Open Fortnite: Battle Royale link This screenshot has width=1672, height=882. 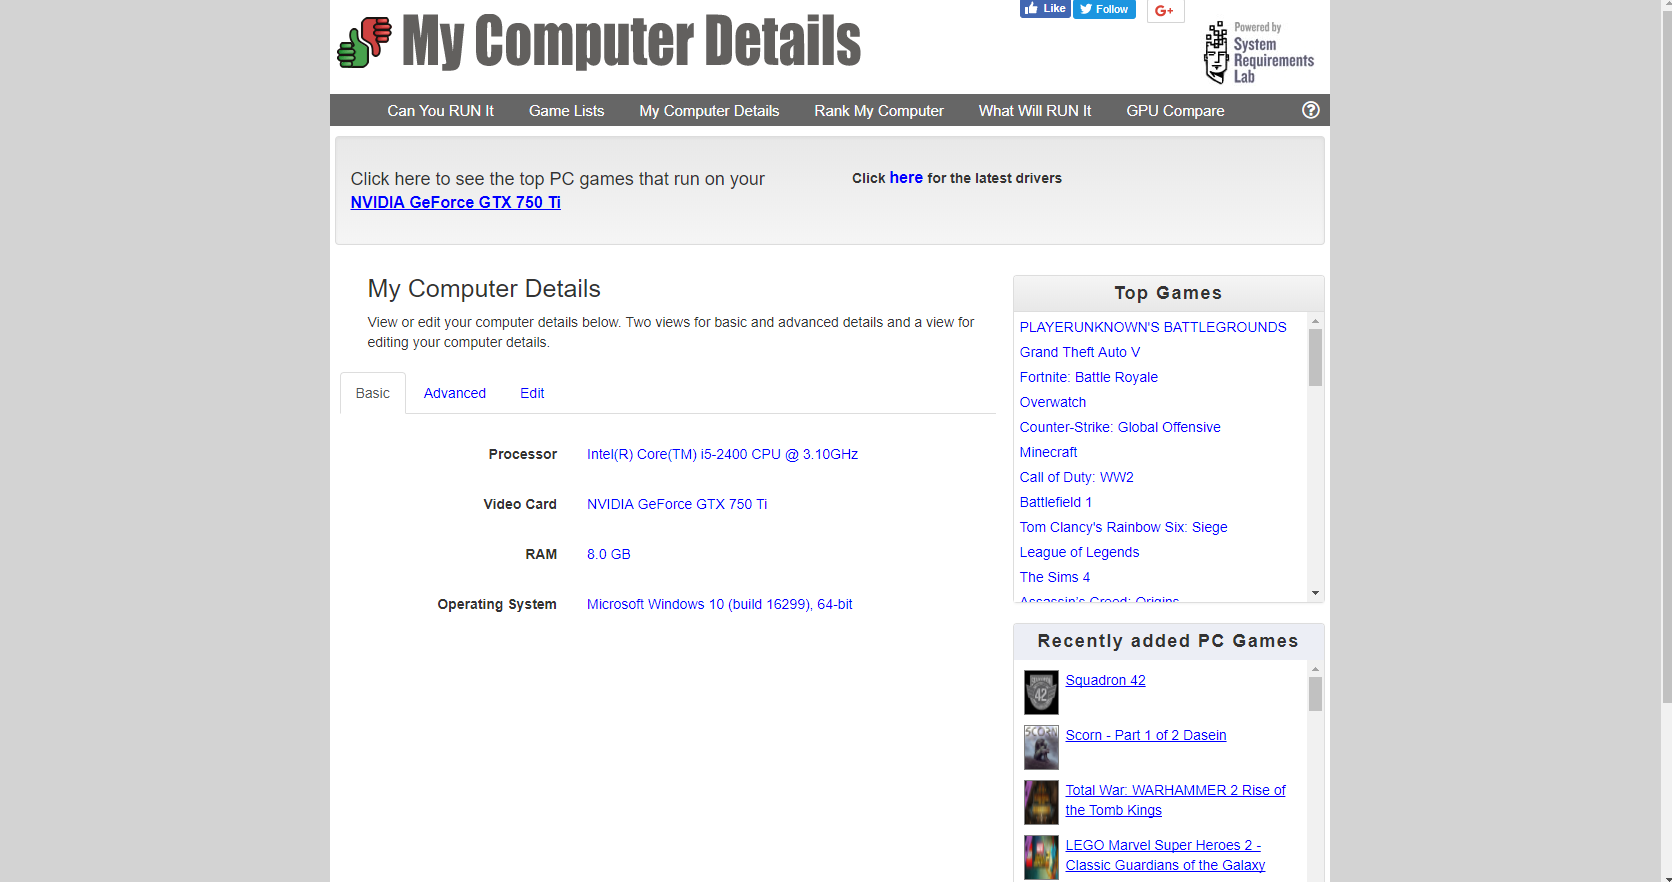[1089, 377]
